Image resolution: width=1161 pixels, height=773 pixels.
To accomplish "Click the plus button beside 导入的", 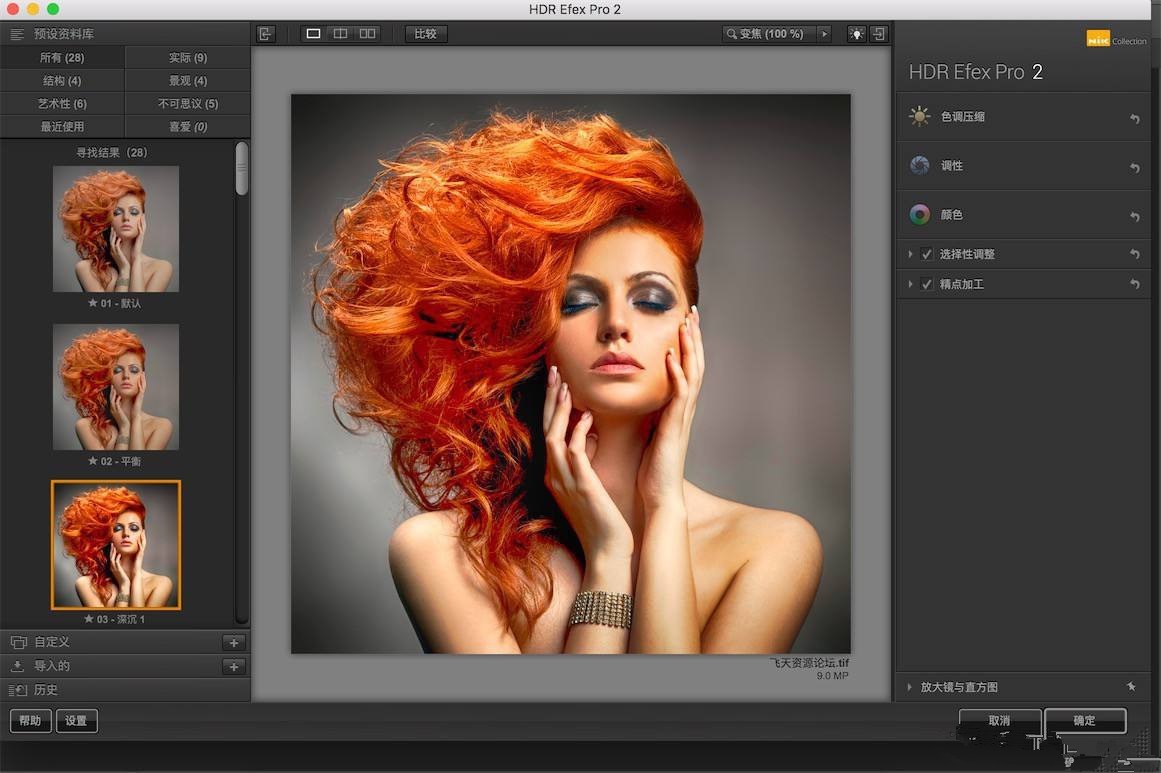I will pyautogui.click(x=234, y=667).
